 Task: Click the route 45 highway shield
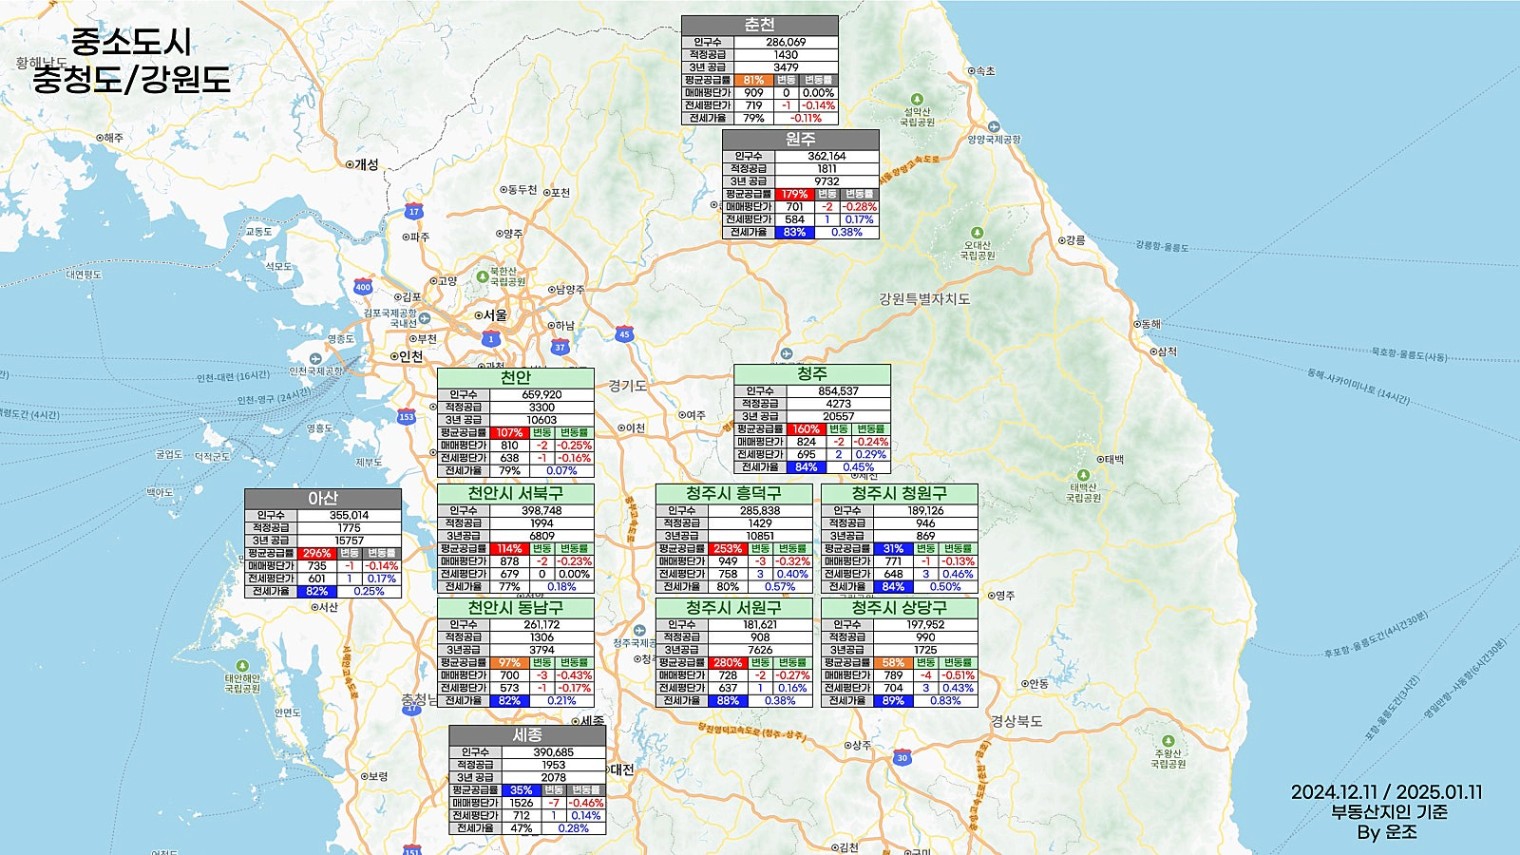click(x=624, y=334)
